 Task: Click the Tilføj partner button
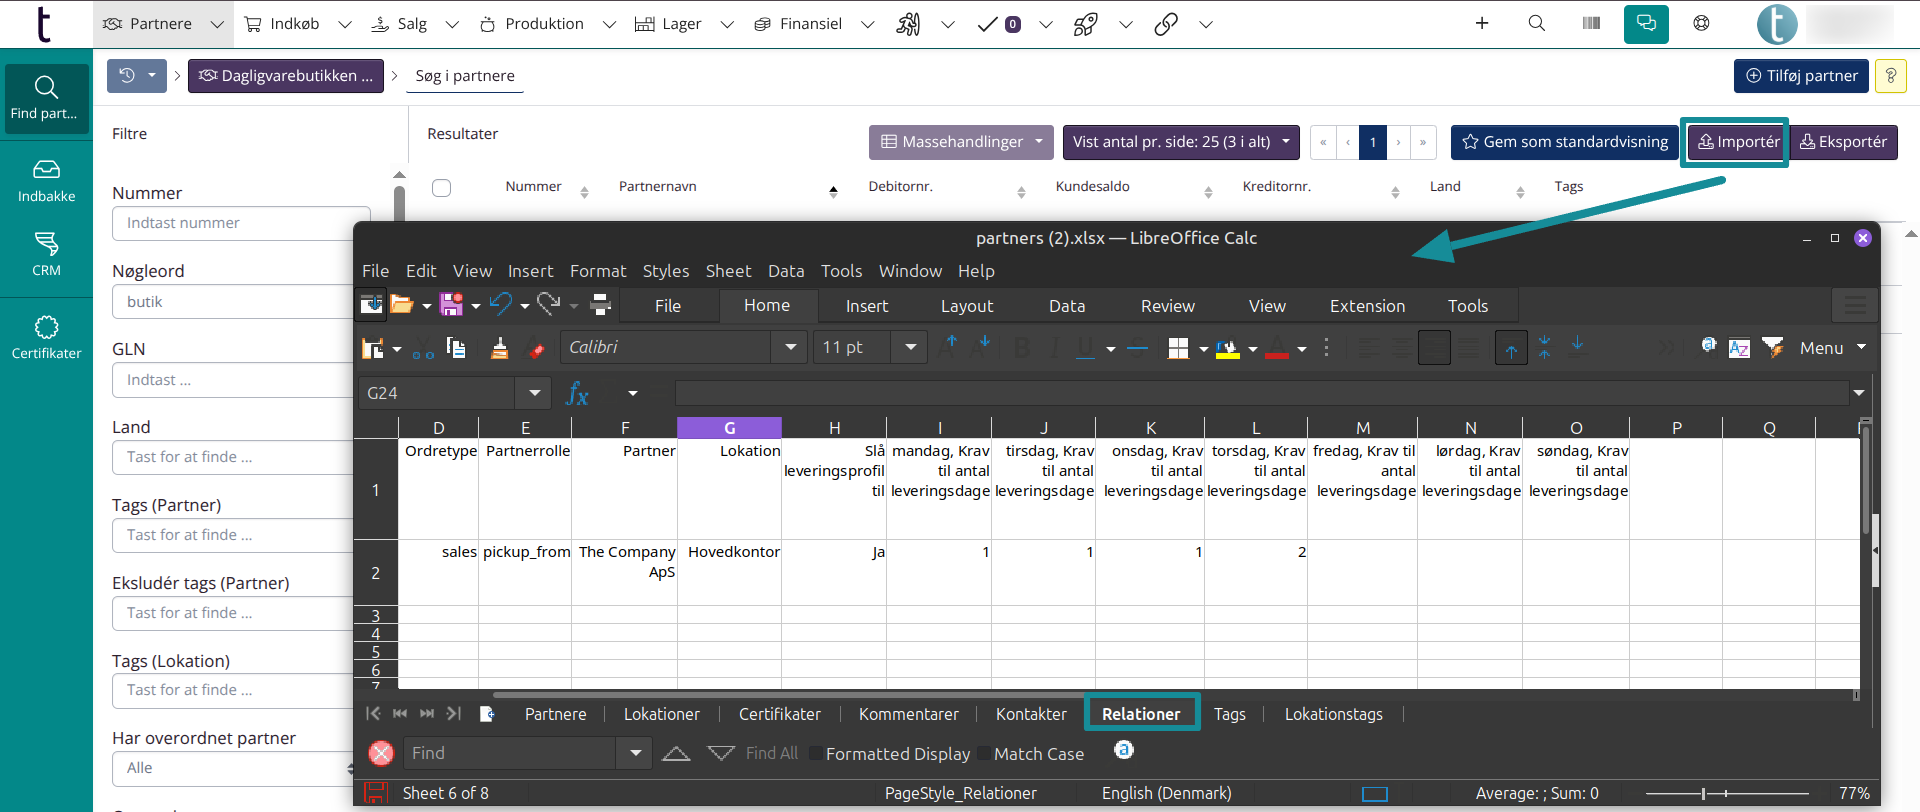(1800, 76)
